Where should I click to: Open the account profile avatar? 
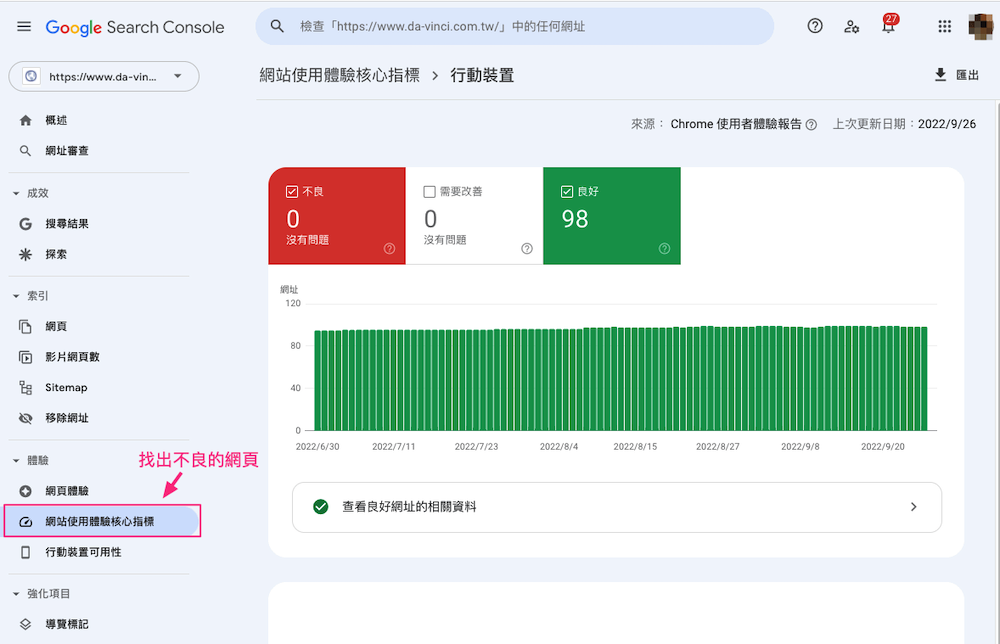click(x=981, y=26)
